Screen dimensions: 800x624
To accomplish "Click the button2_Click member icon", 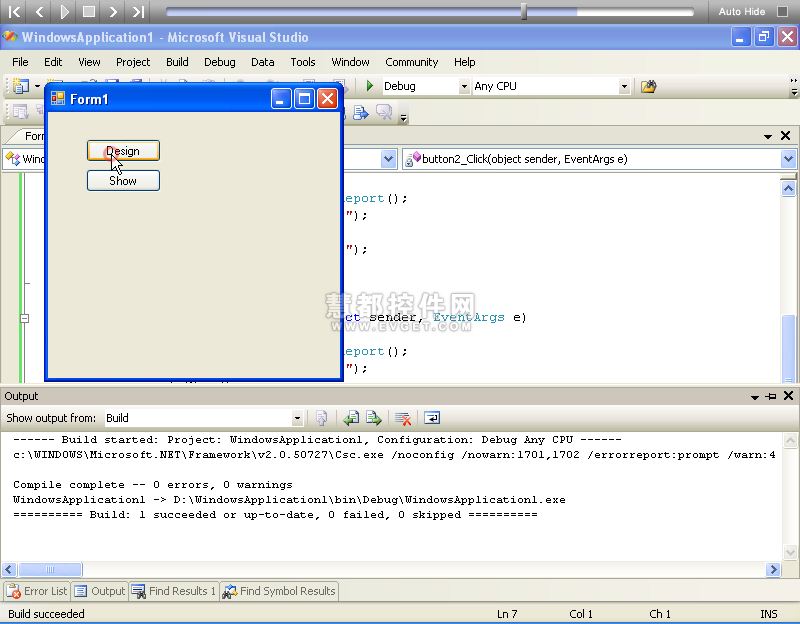I will click(413, 159).
